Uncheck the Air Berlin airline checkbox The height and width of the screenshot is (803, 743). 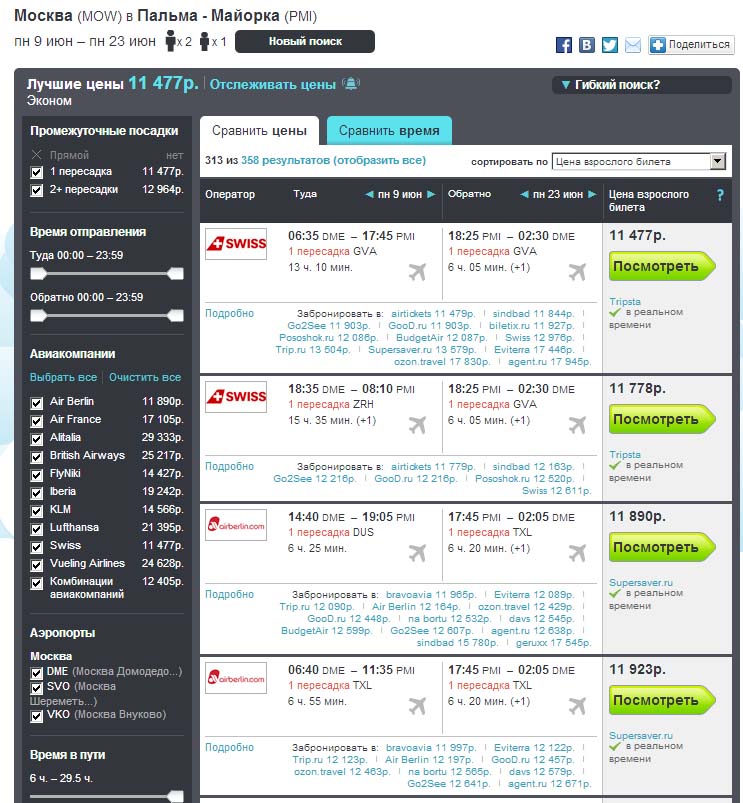[x=37, y=402]
